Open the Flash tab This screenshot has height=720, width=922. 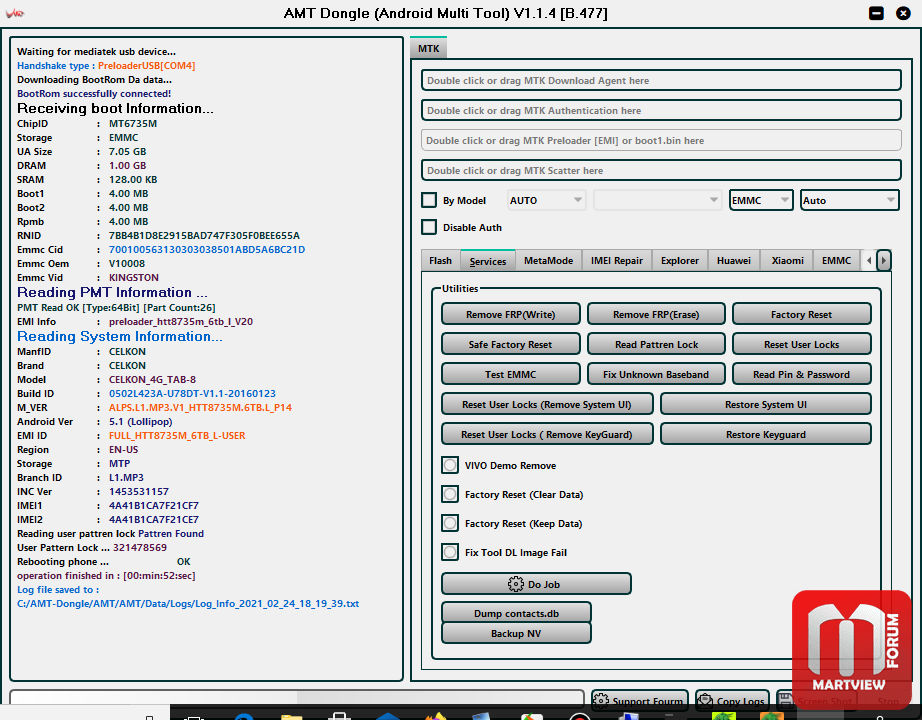coord(440,261)
